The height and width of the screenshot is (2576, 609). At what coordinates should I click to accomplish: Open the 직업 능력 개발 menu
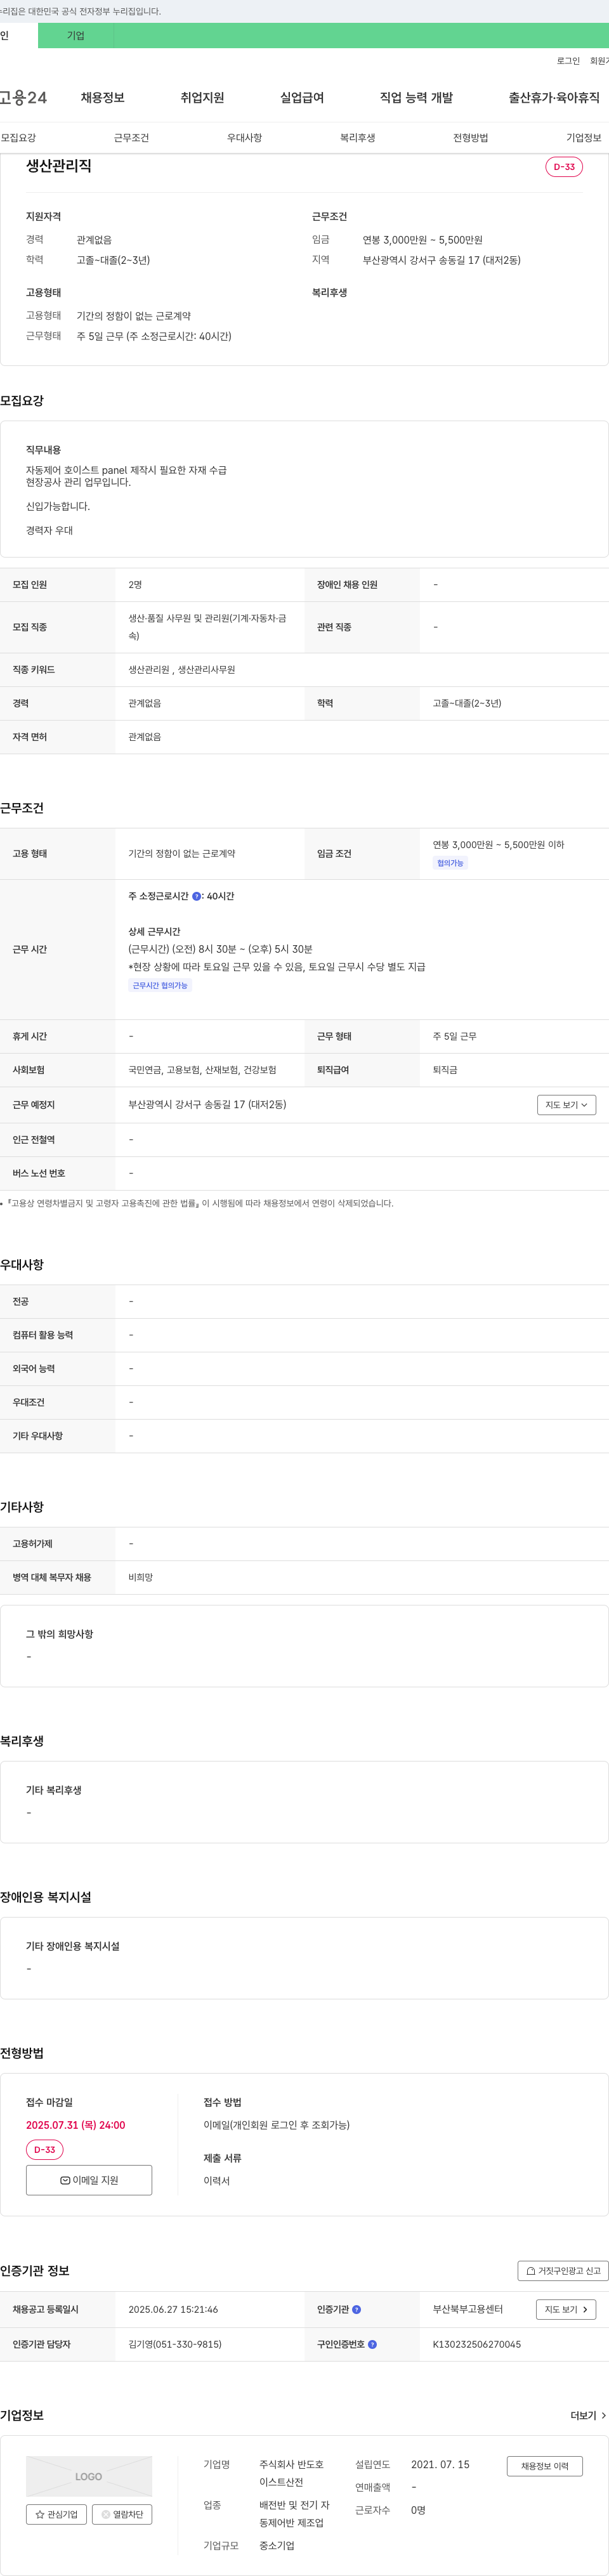click(x=416, y=97)
